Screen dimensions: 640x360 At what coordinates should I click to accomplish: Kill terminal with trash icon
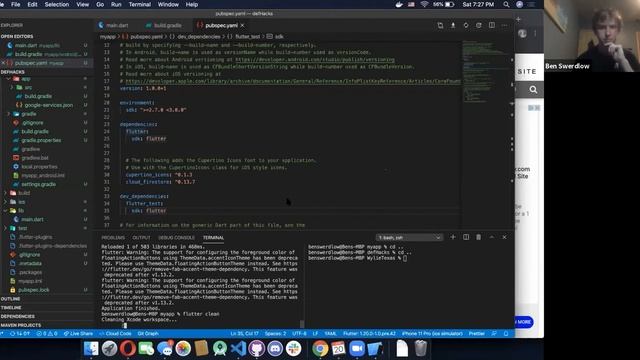478,237
